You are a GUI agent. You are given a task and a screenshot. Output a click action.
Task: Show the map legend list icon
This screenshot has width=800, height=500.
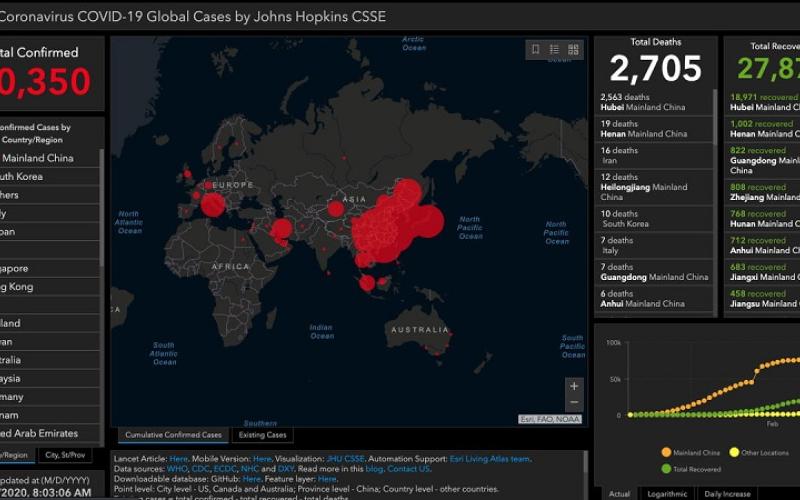pyautogui.click(x=554, y=49)
